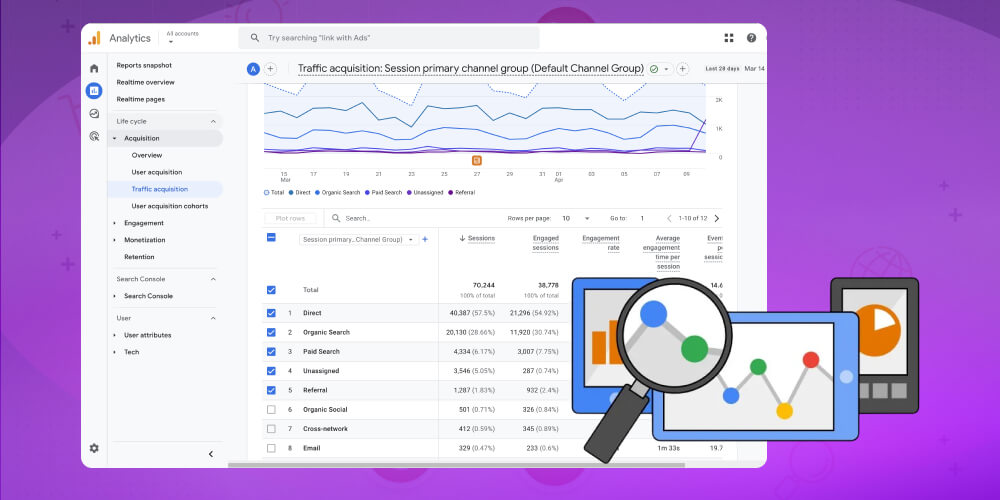This screenshot has width=1000, height=500.
Task: Click the search magnifier in top bar
Action: (254, 38)
